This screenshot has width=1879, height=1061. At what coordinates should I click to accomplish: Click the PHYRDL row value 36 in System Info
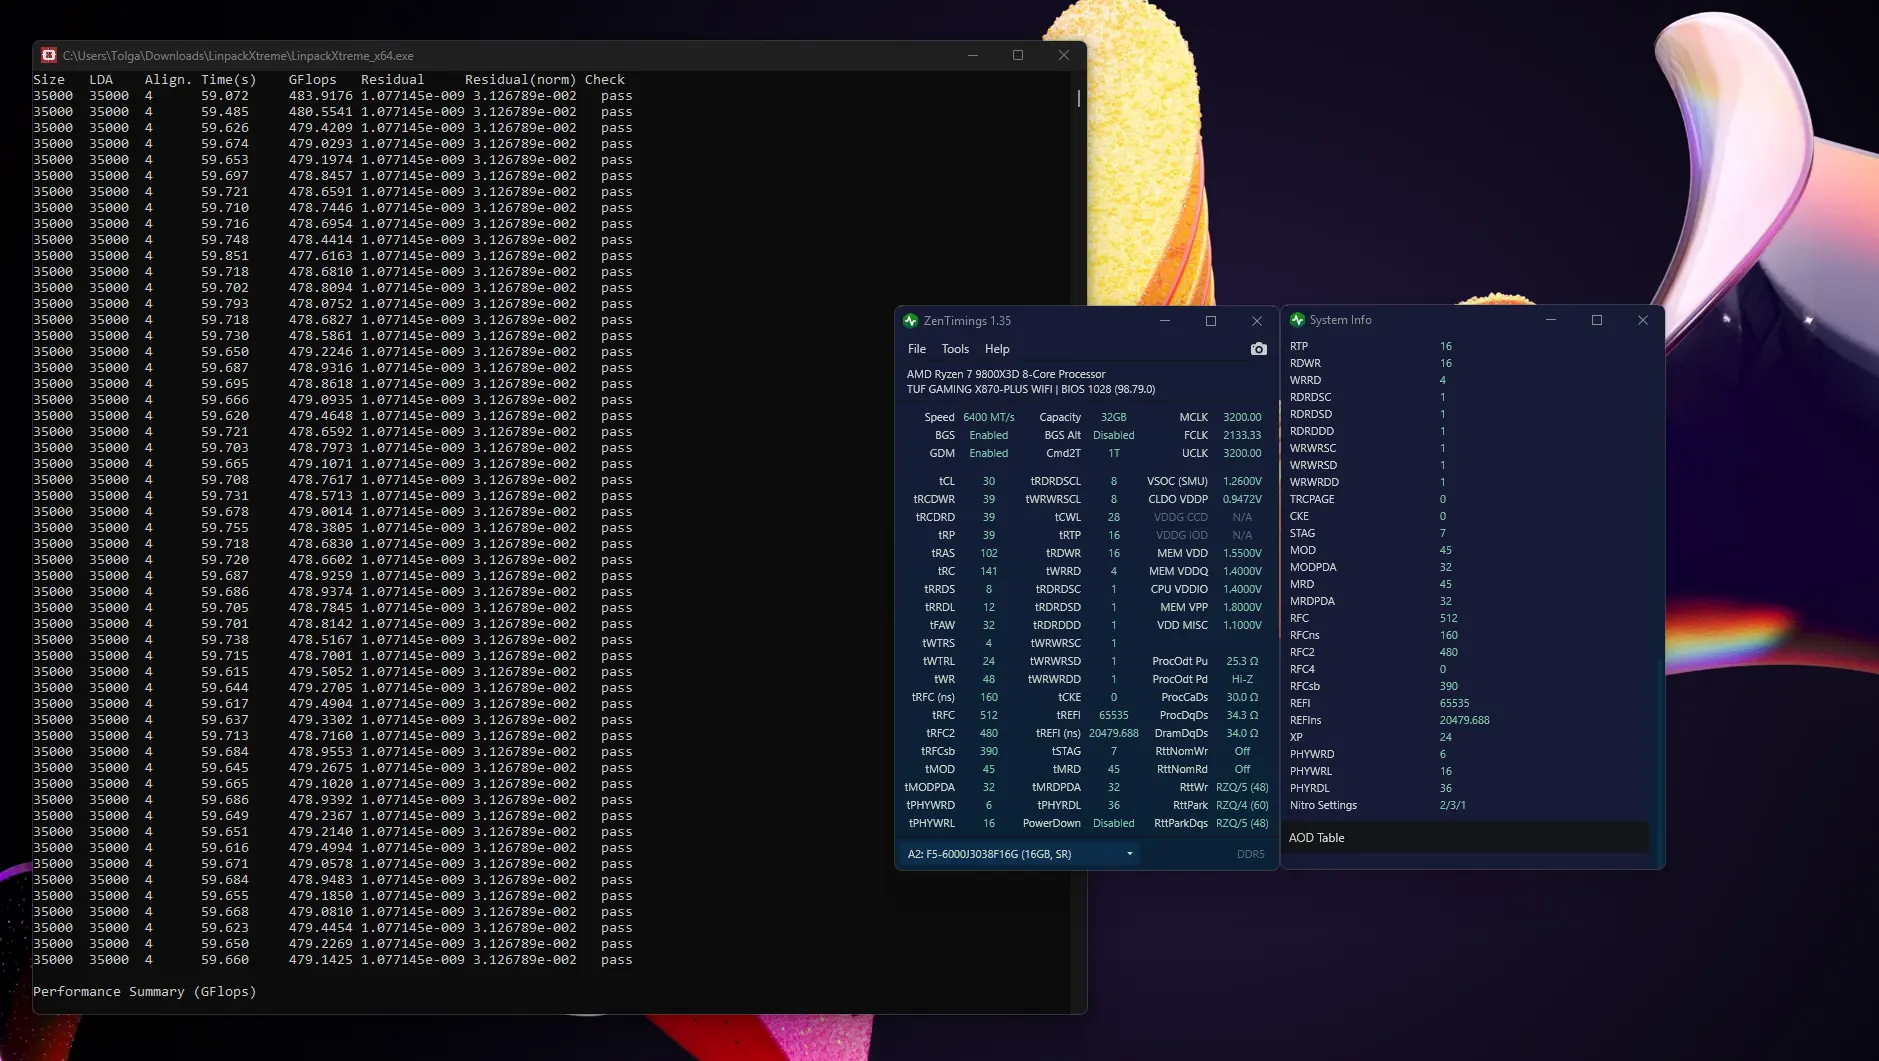coord(1445,788)
